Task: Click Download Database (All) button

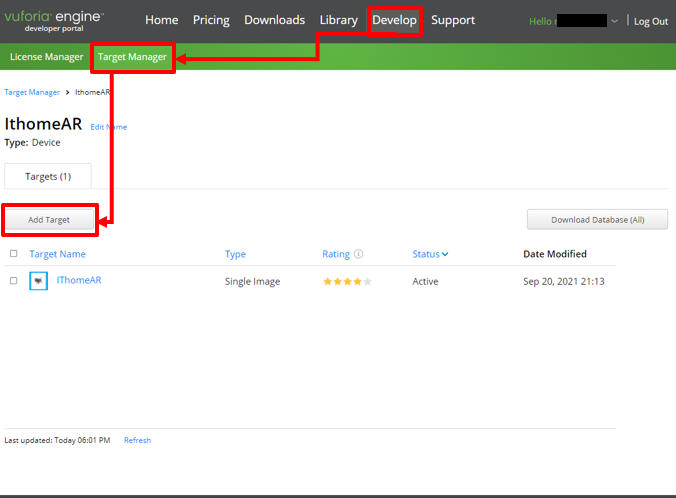Action: click(598, 220)
